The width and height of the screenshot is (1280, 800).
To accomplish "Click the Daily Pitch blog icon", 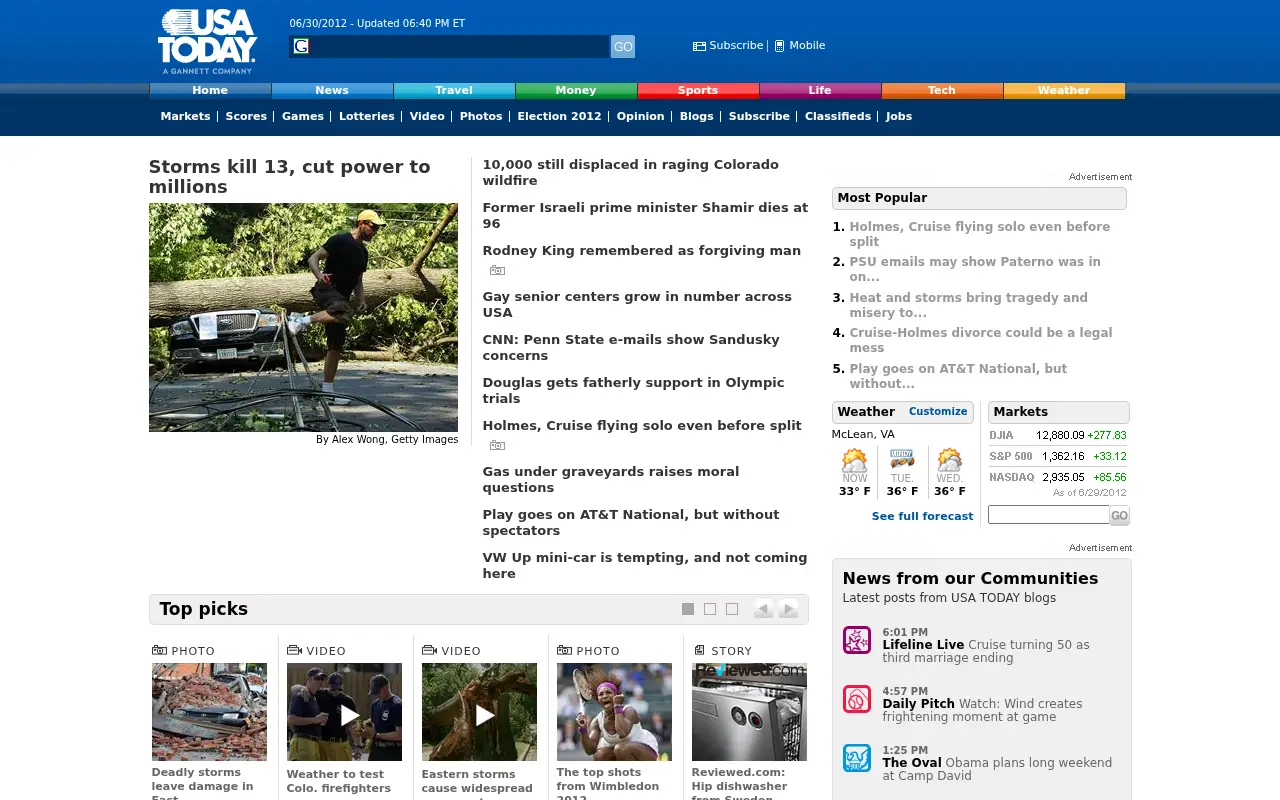I will [x=857, y=699].
